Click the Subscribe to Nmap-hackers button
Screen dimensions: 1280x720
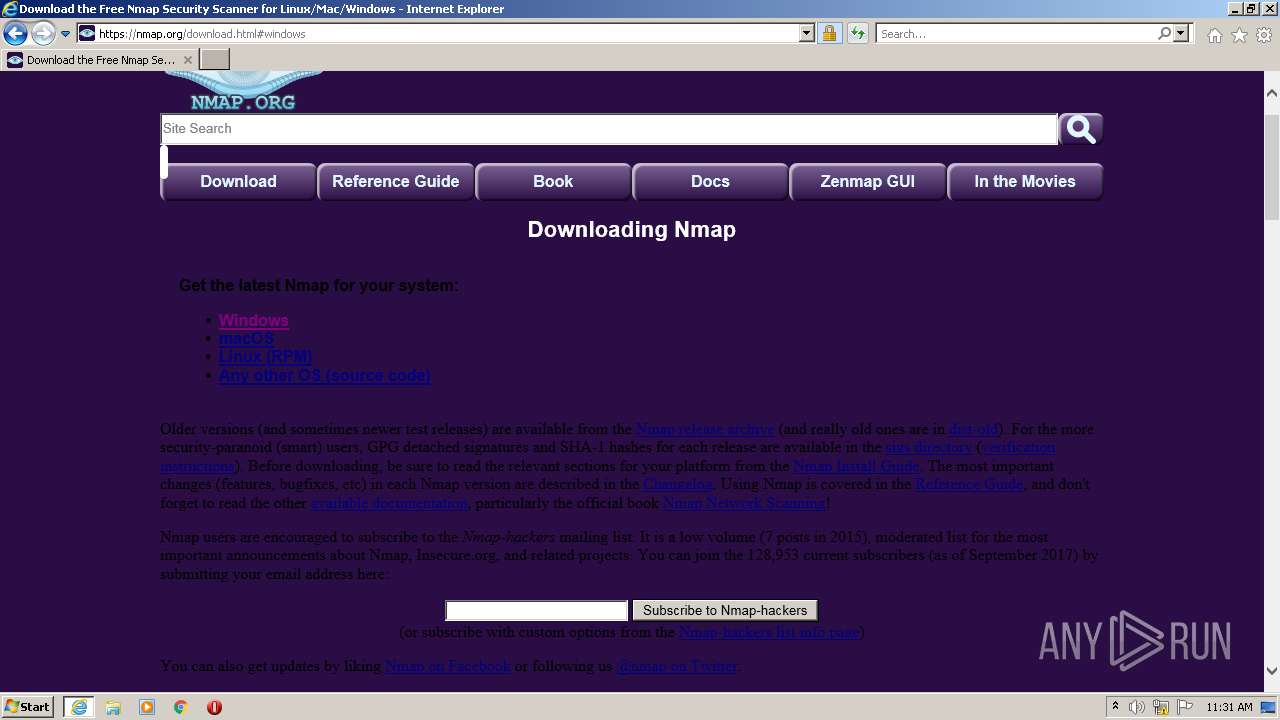point(725,610)
